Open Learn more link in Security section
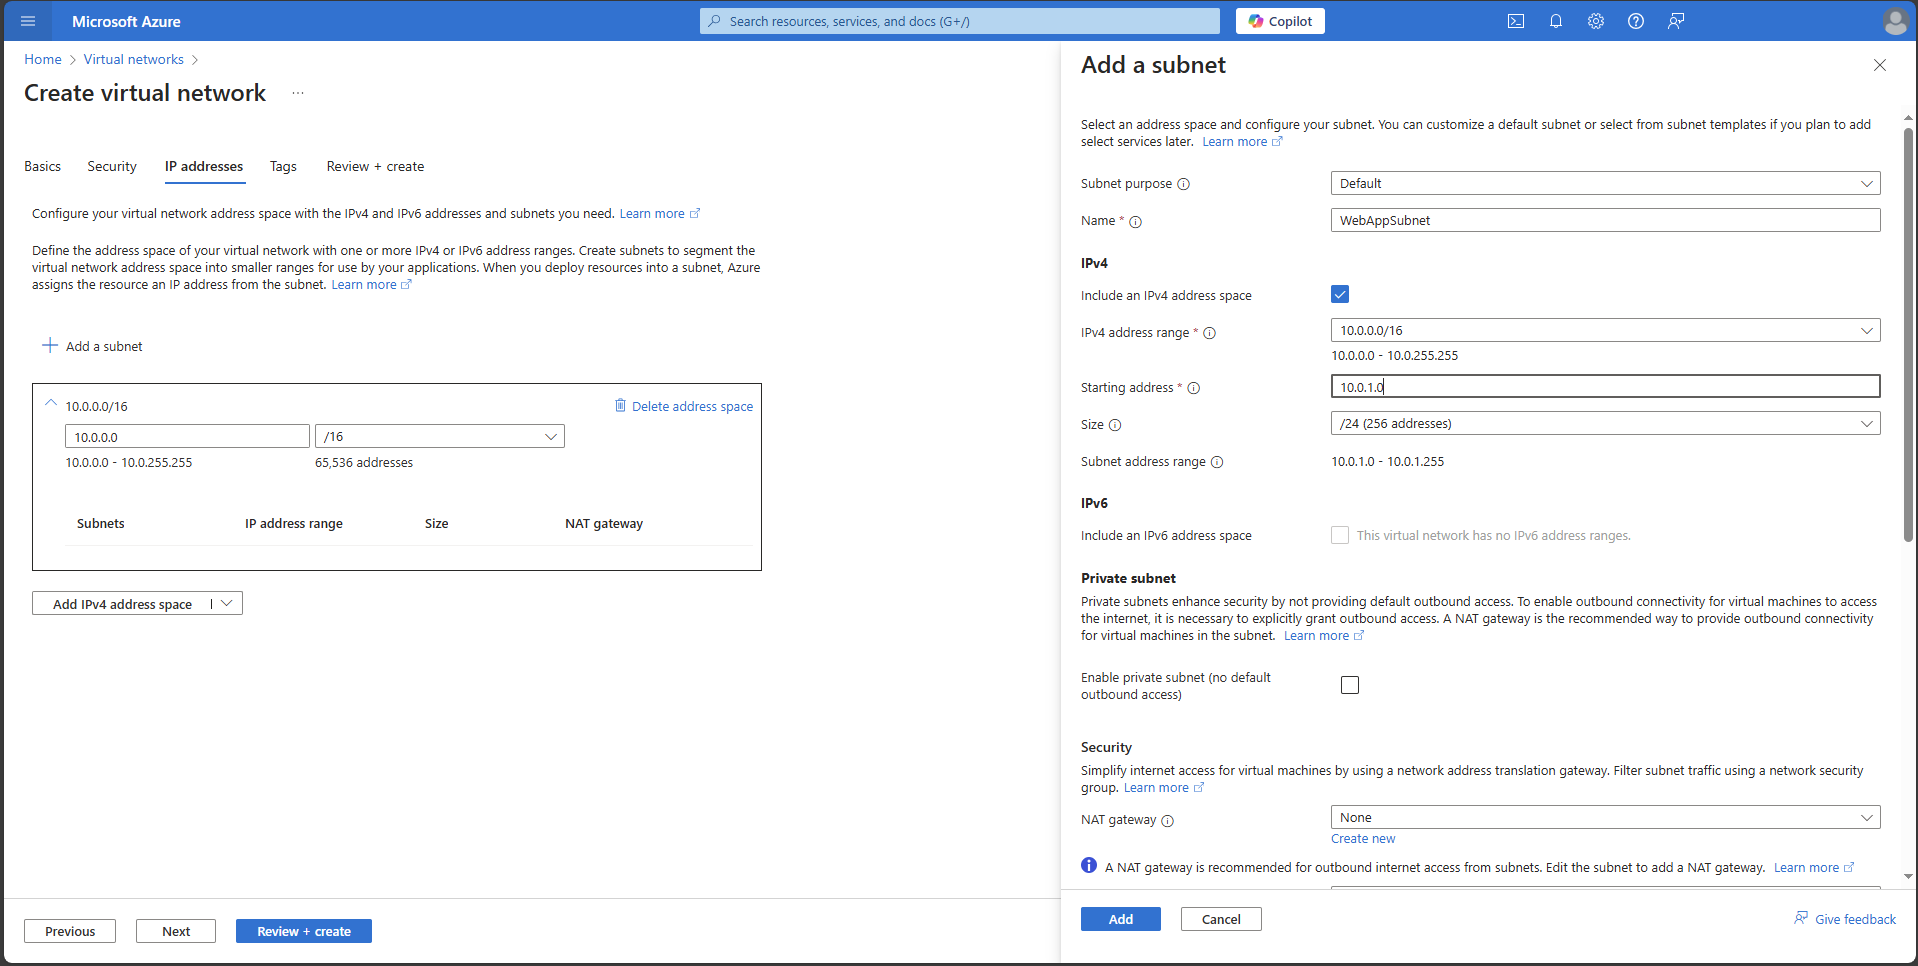This screenshot has height=966, width=1918. tap(1163, 788)
